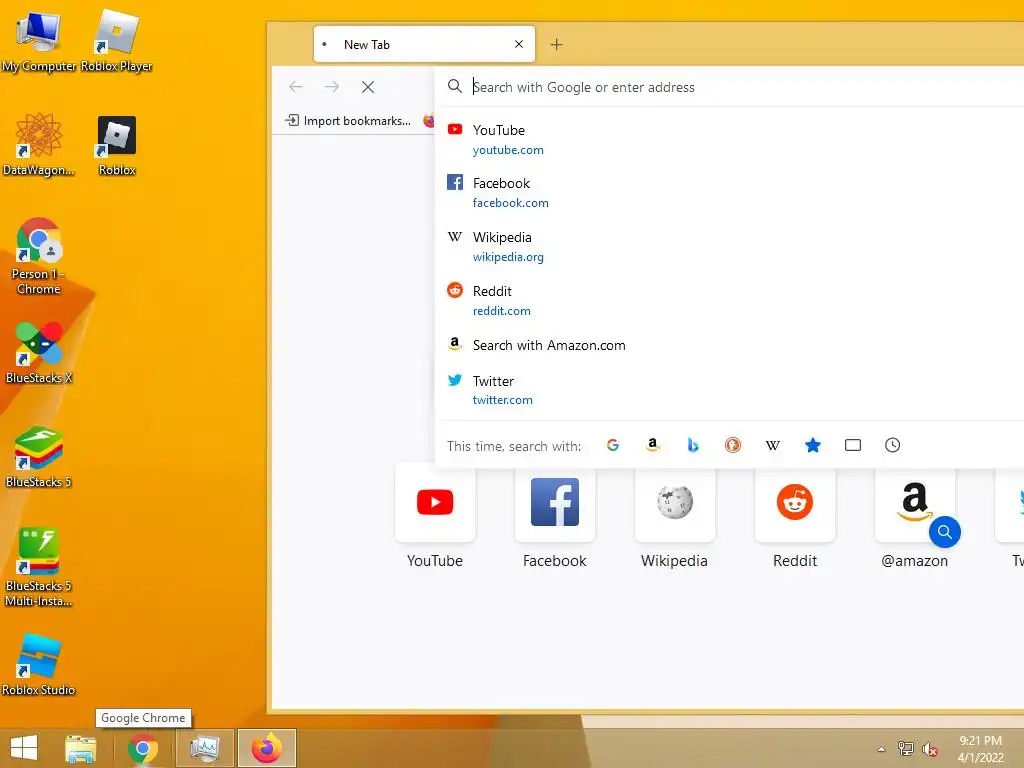Choose Twitter suggestion in dropdown
The height and width of the screenshot is (768, 1024).
pyautogui.click(x=729, y=390)
